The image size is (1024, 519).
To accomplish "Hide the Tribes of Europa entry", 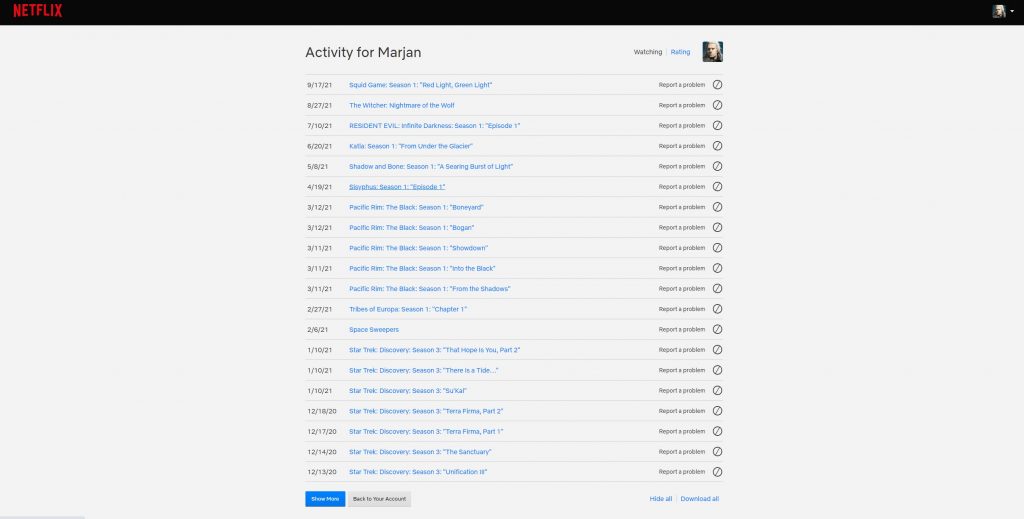I will [717, 309].
